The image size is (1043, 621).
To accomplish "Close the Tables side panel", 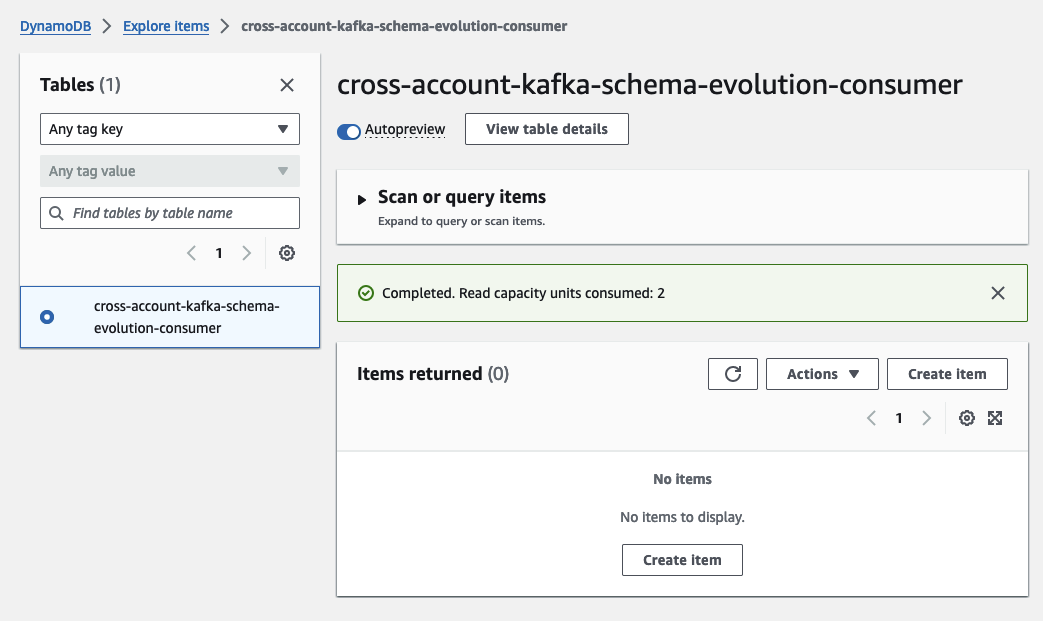I will pos(287,85).
